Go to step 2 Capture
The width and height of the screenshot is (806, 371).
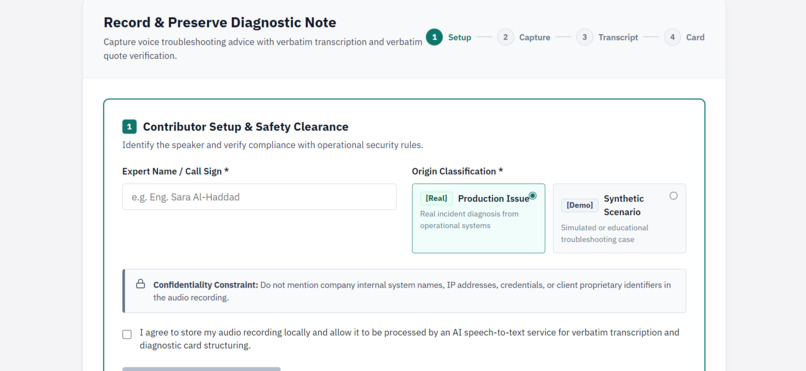point(524,37)
